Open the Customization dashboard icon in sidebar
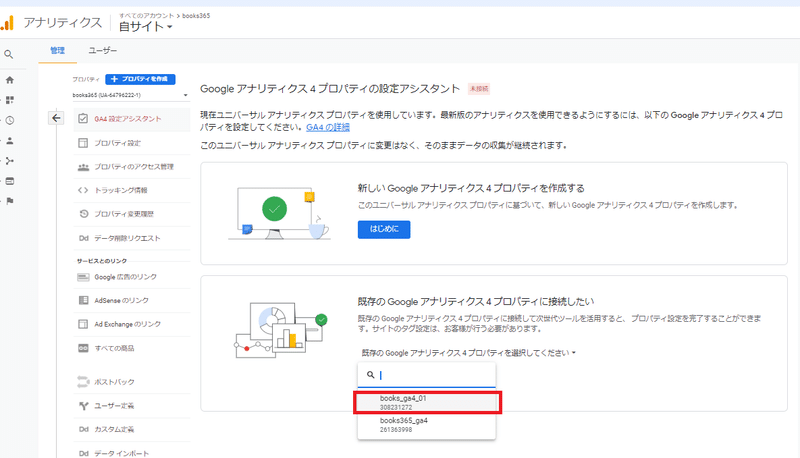The width and height of the screenshot is (800, 458). (9, 100)
